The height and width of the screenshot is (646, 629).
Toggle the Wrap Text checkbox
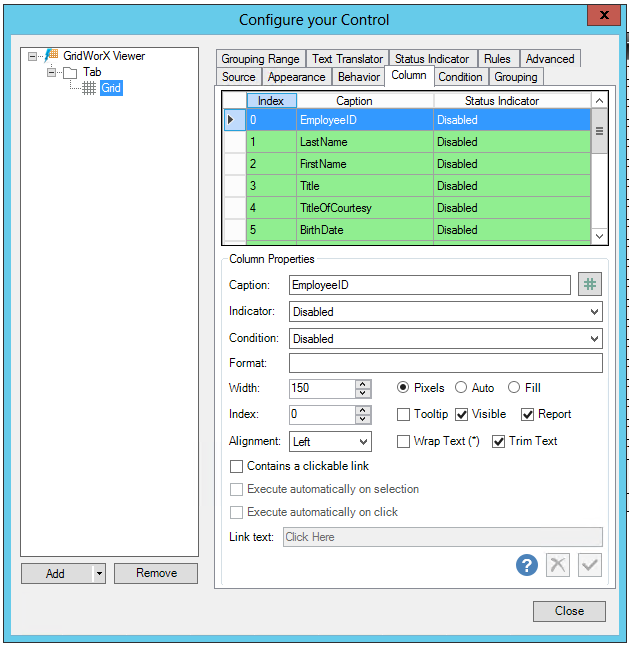click(404, 441)
